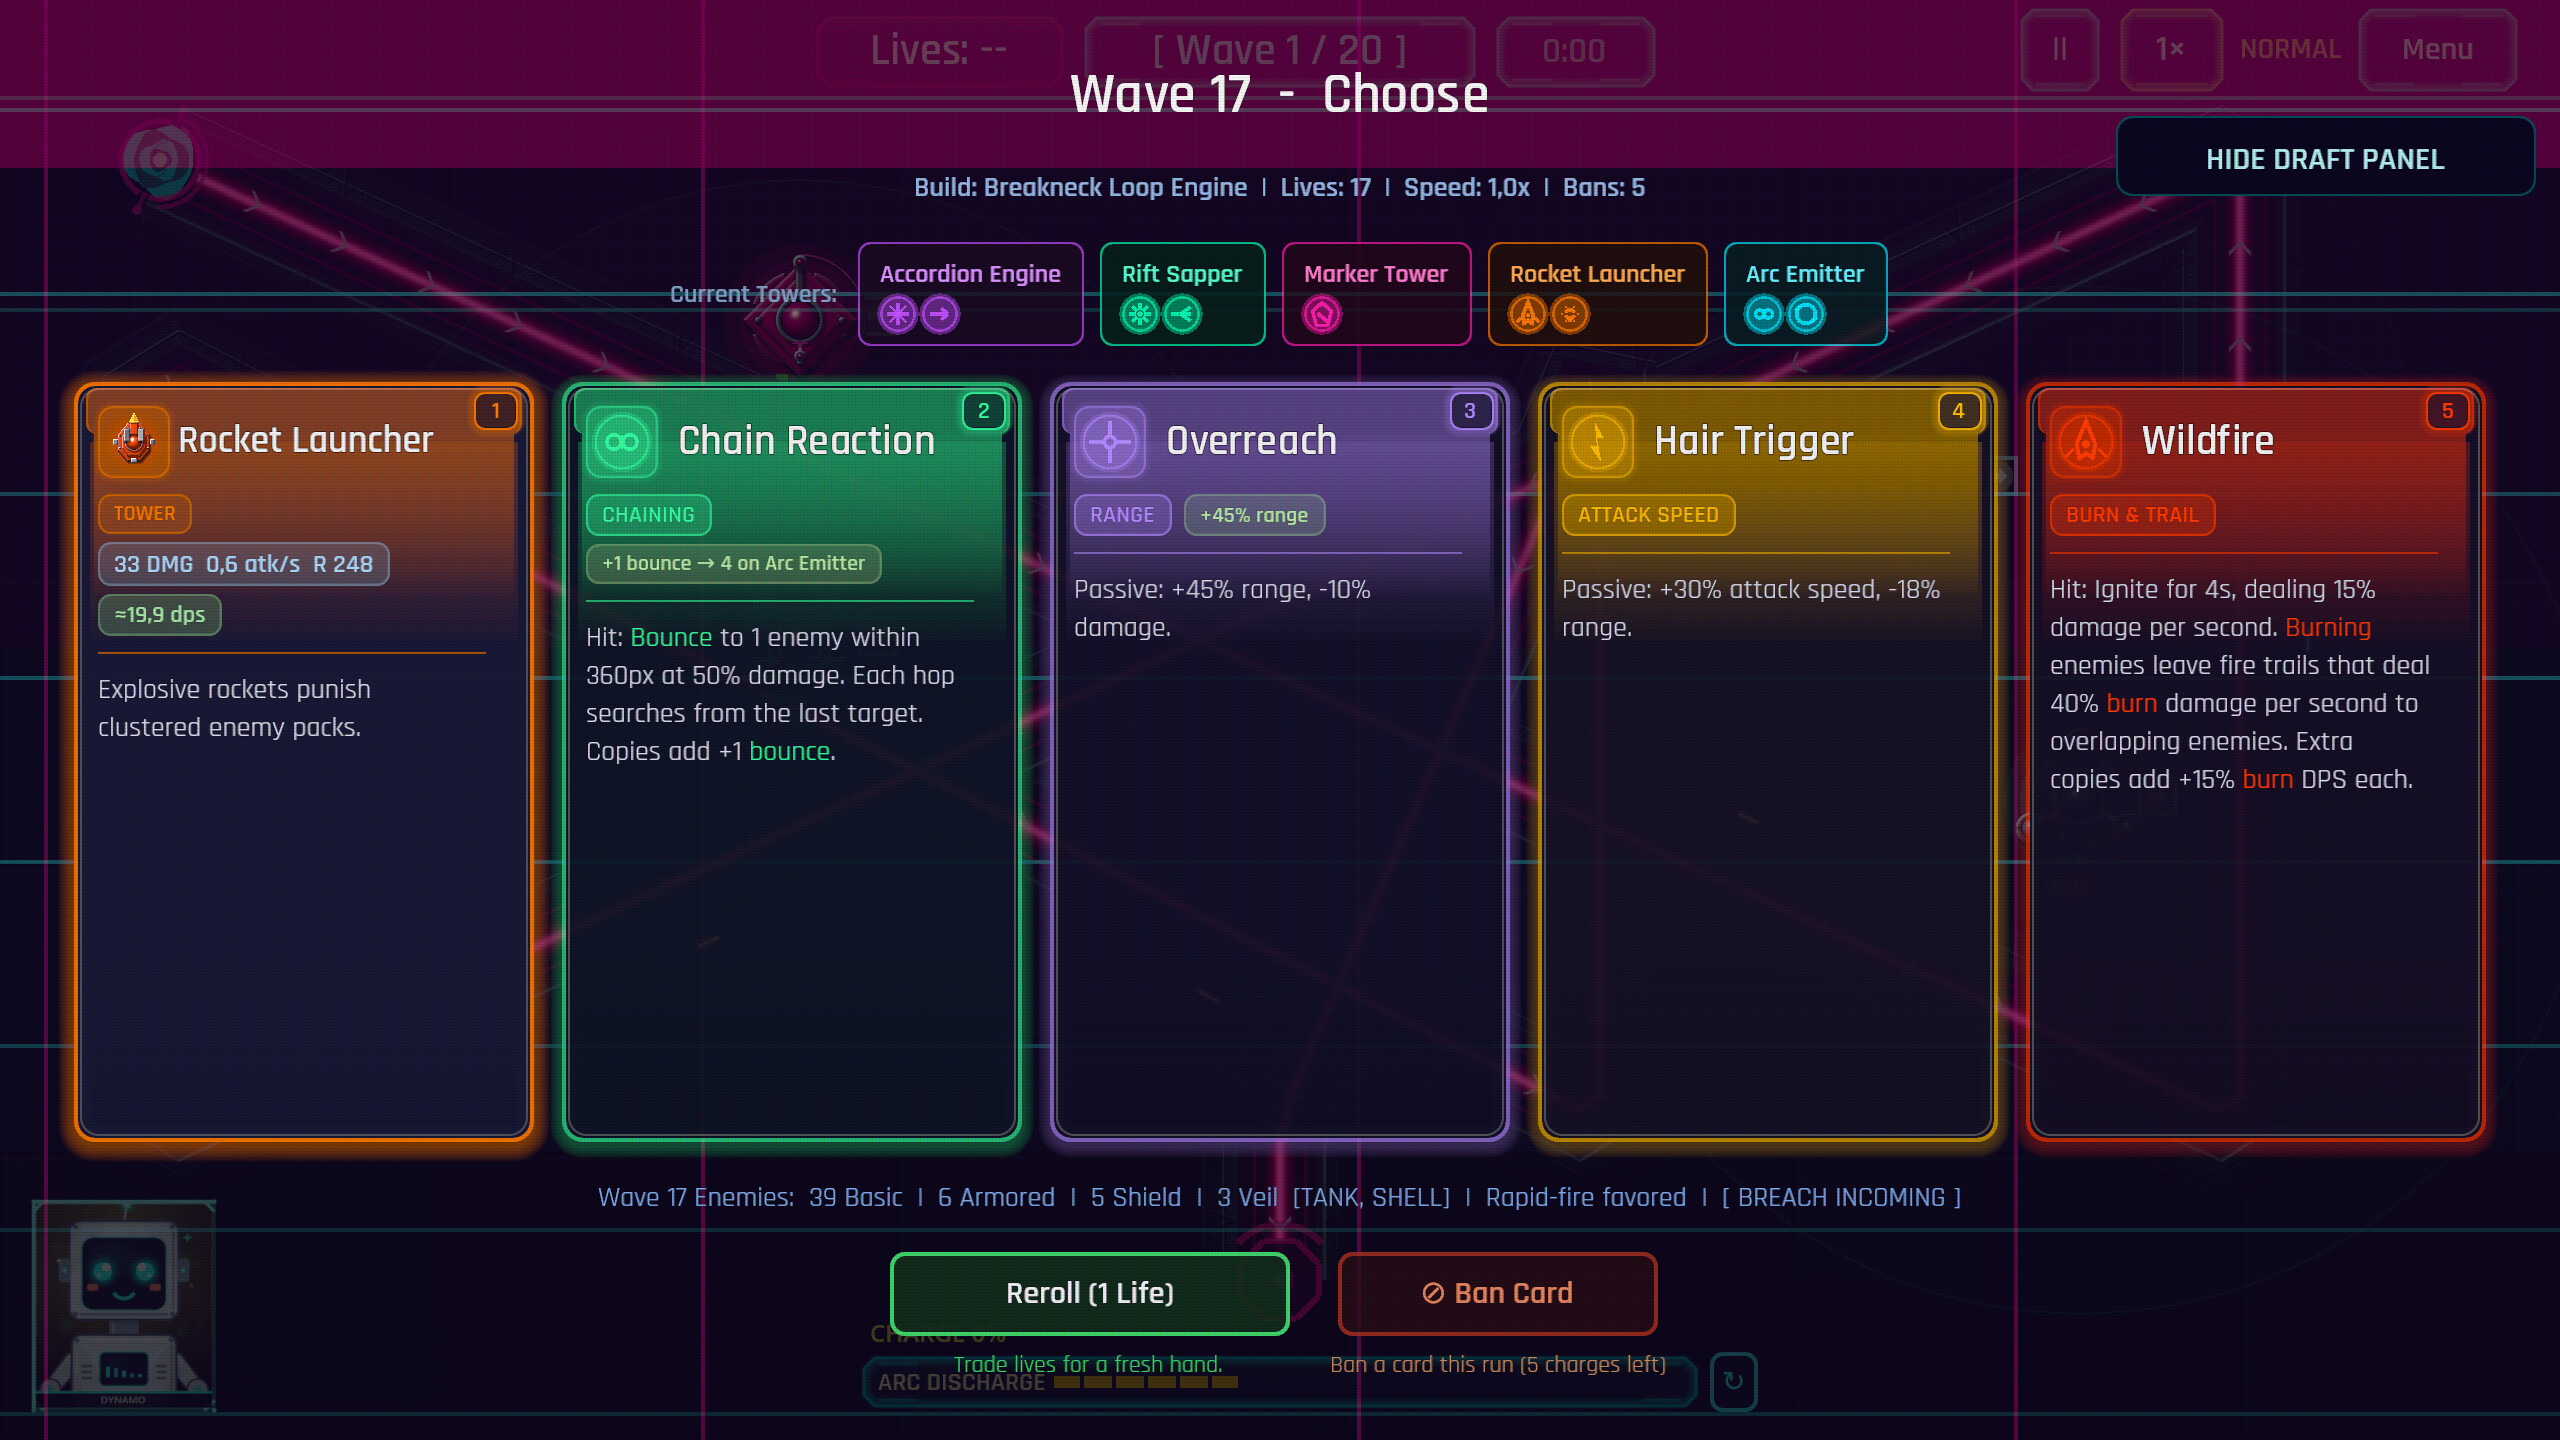The width and height of the screenshot is (2560, 1440).
Task: Choose the Rocket Launcher card title
Action: pos(306,440)
